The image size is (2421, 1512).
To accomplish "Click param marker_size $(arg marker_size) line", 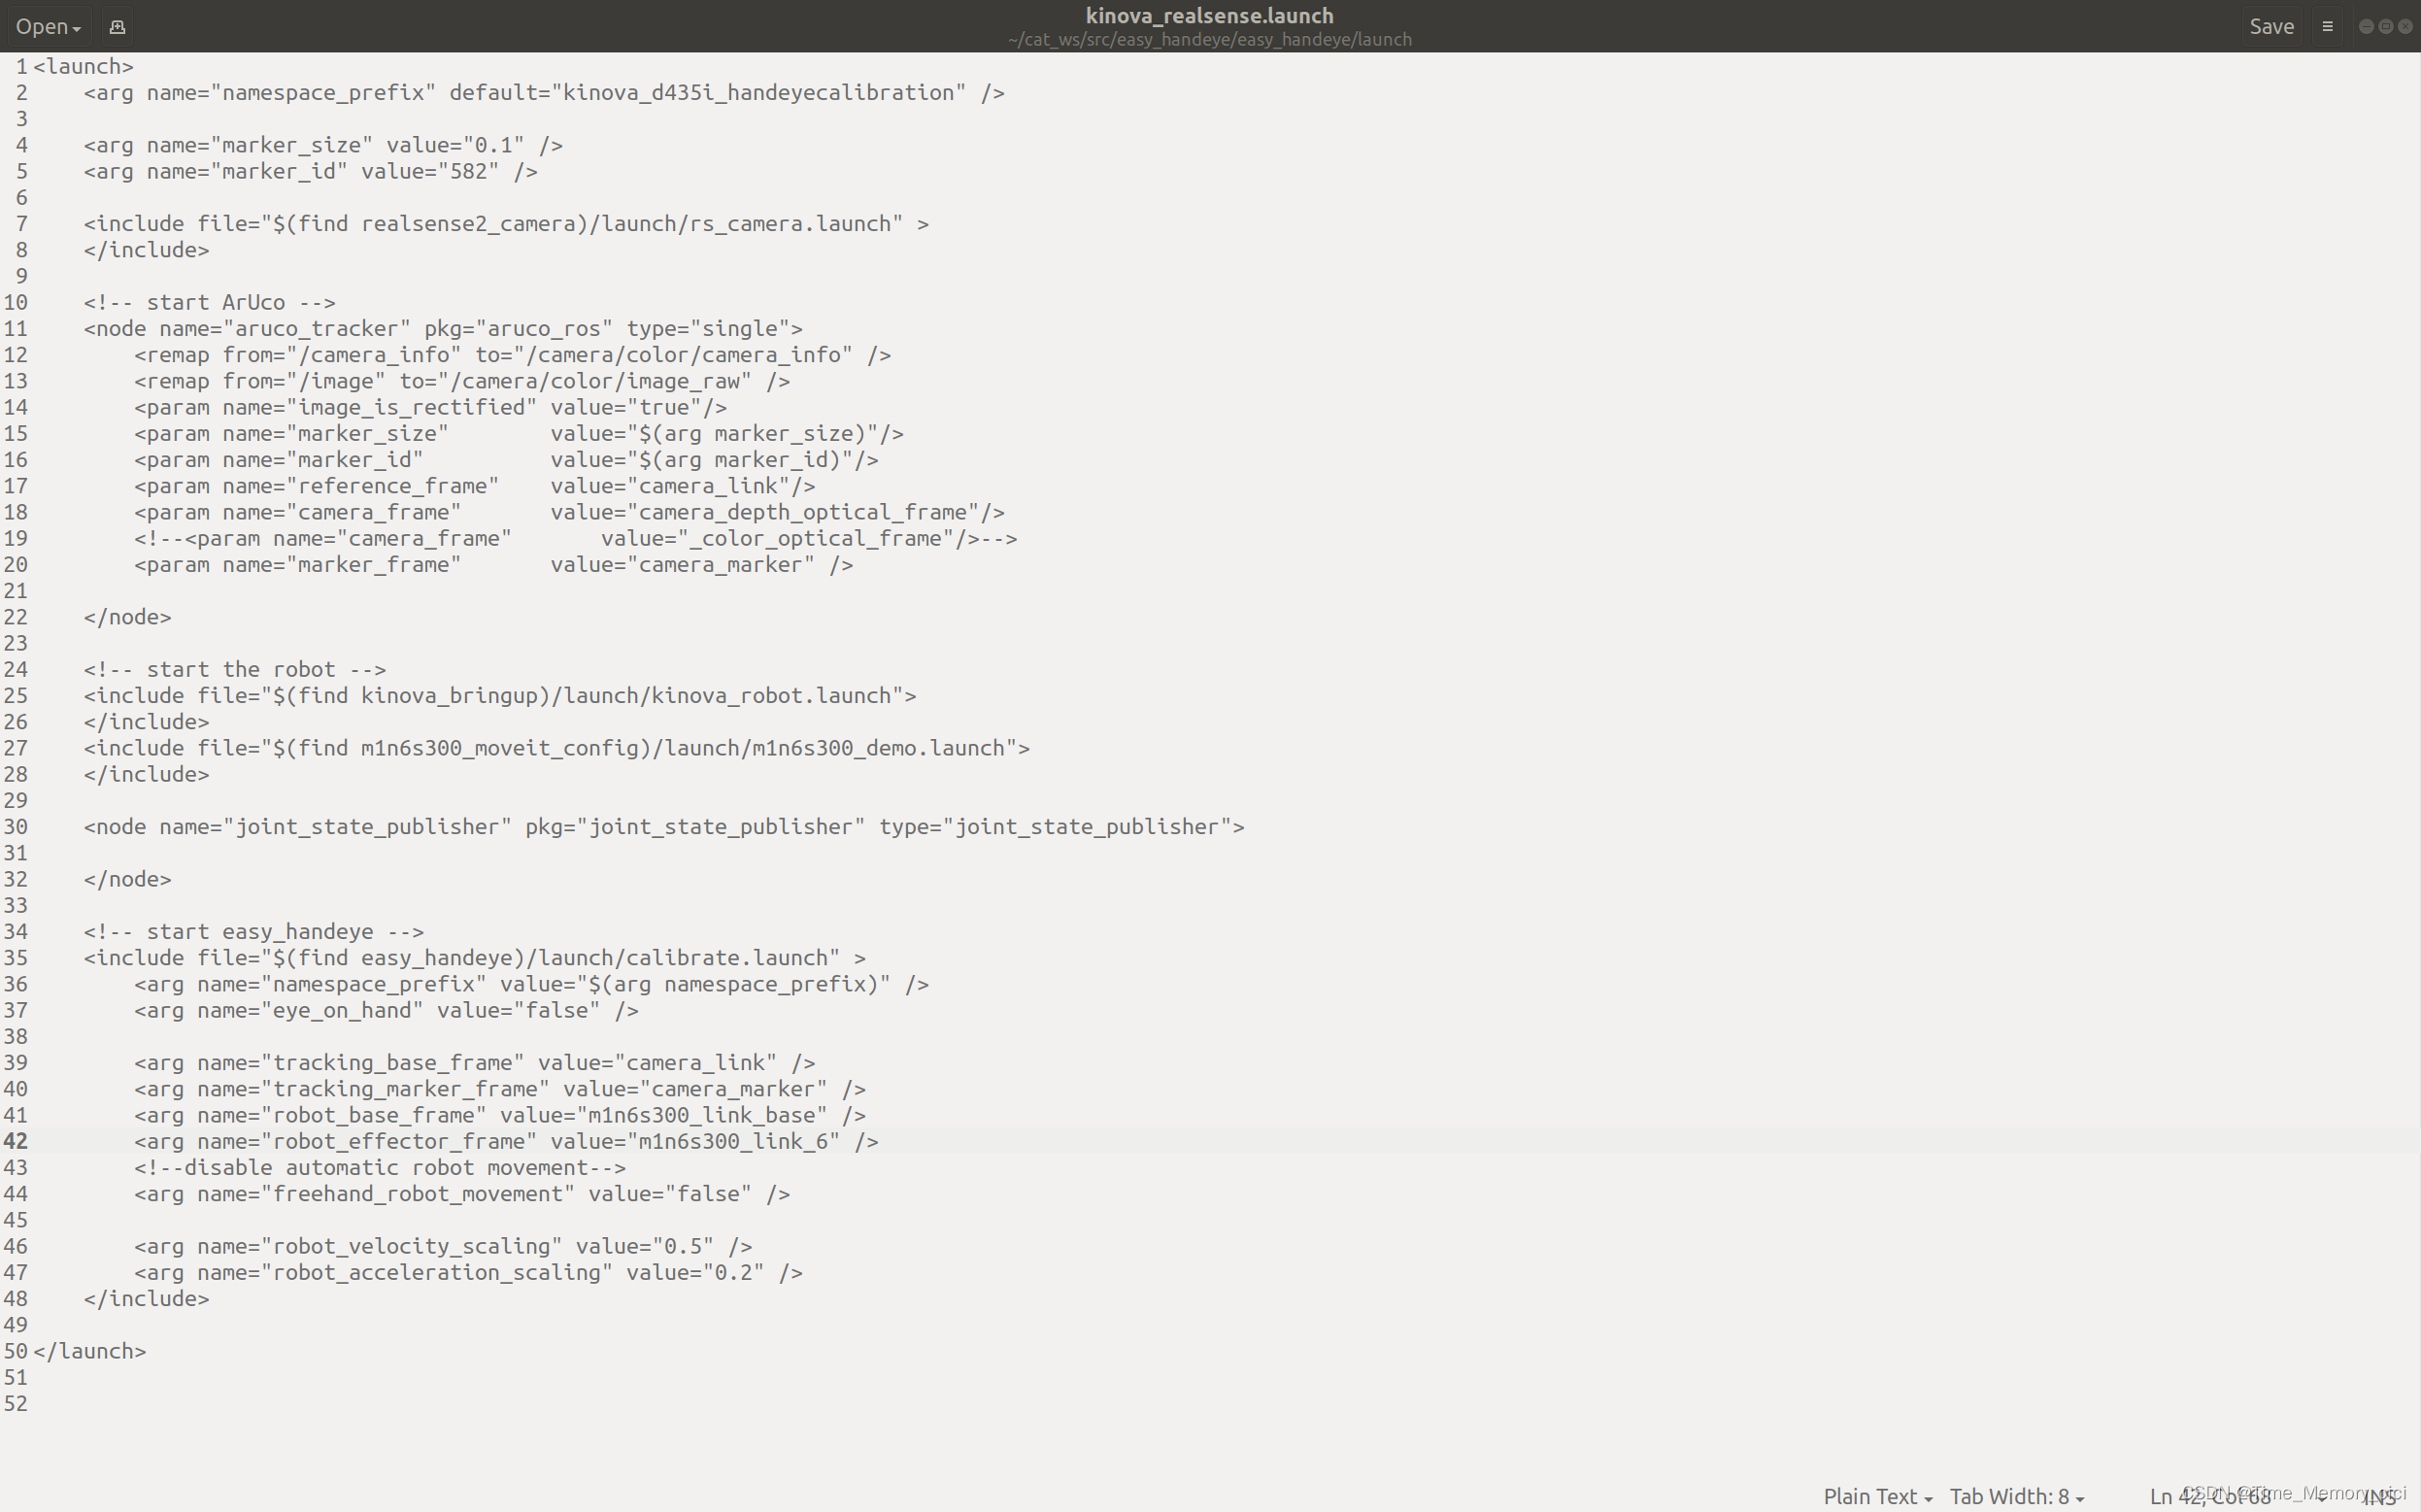I will pos(519,433).
